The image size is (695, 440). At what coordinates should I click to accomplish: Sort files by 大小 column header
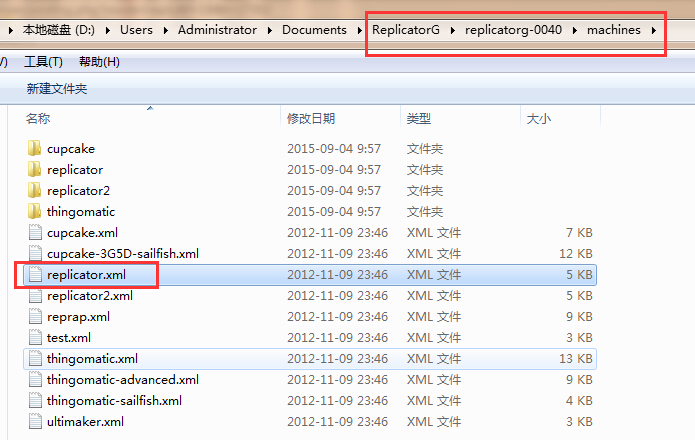[x=538, y=118]
